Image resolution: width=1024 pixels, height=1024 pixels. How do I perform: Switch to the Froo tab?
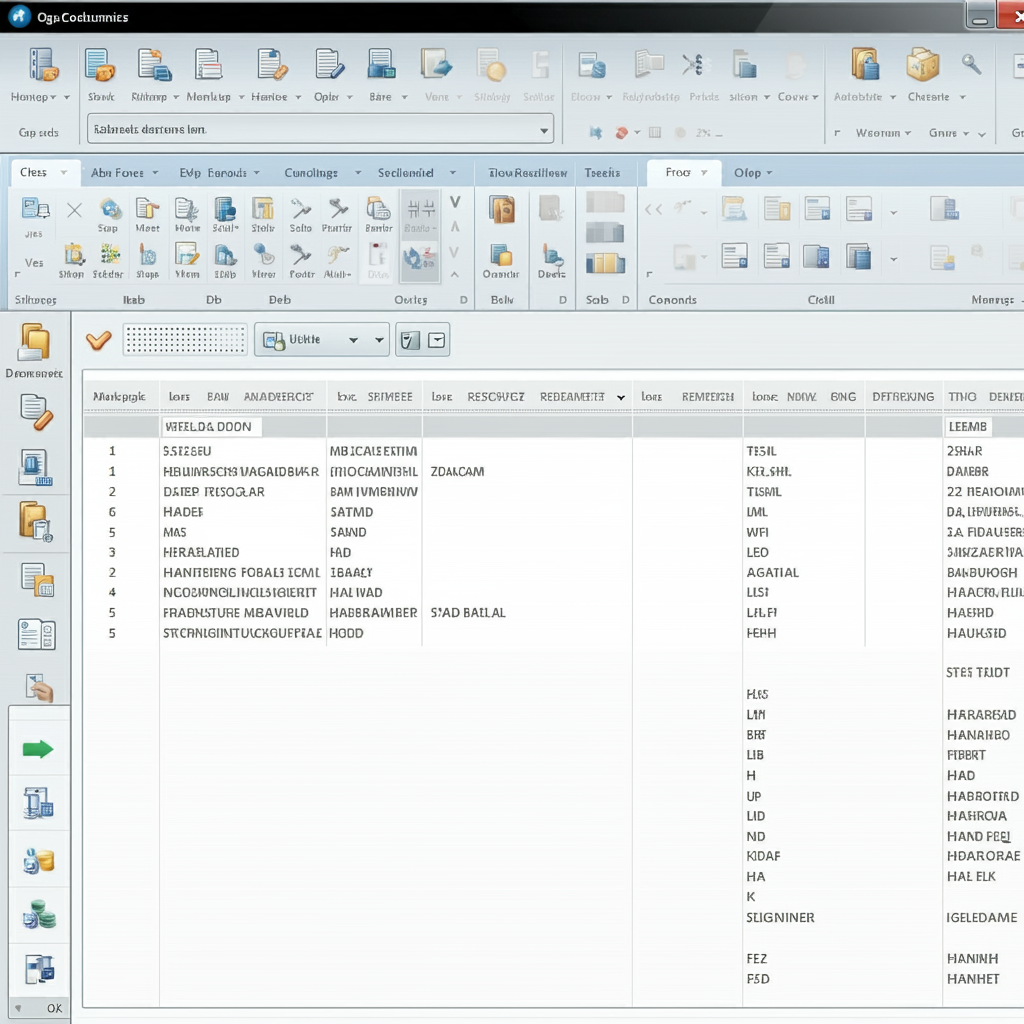click(x=684, y=172)
